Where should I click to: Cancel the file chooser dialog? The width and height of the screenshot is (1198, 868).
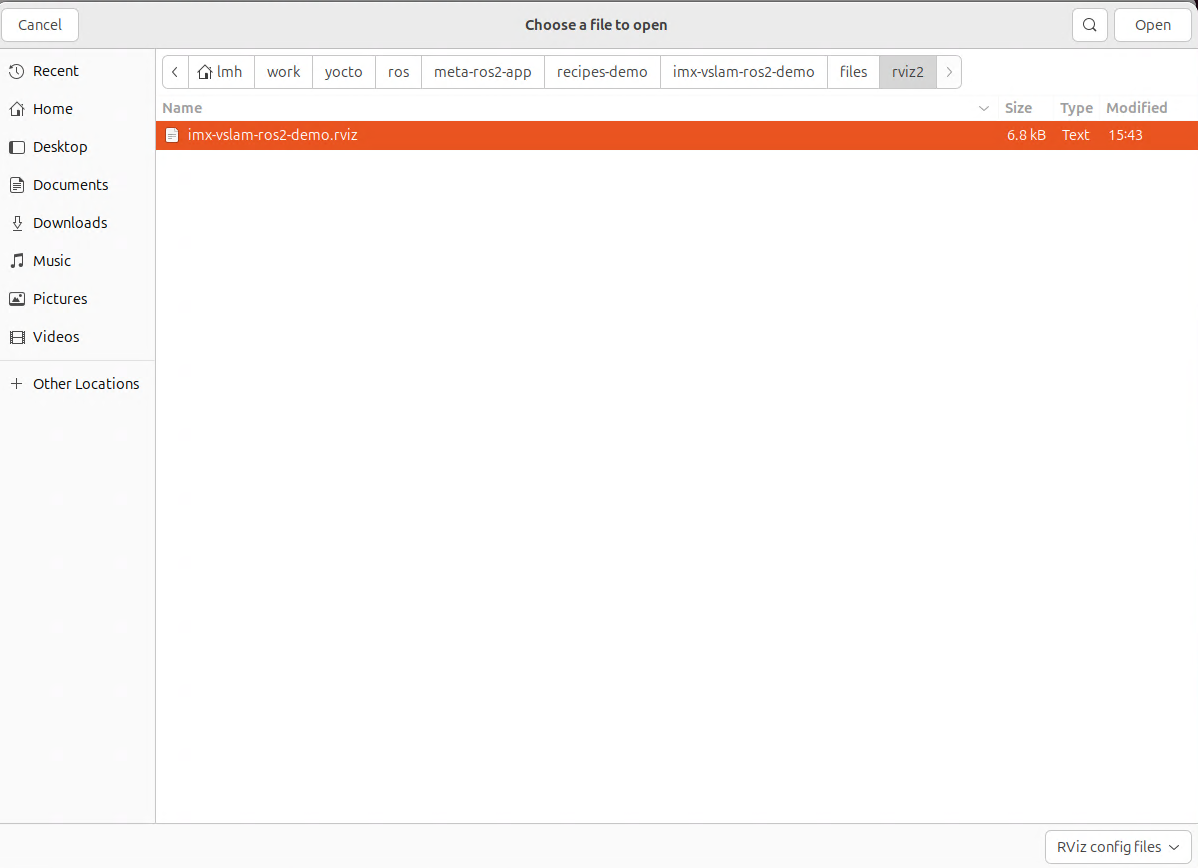pos(40,25)
